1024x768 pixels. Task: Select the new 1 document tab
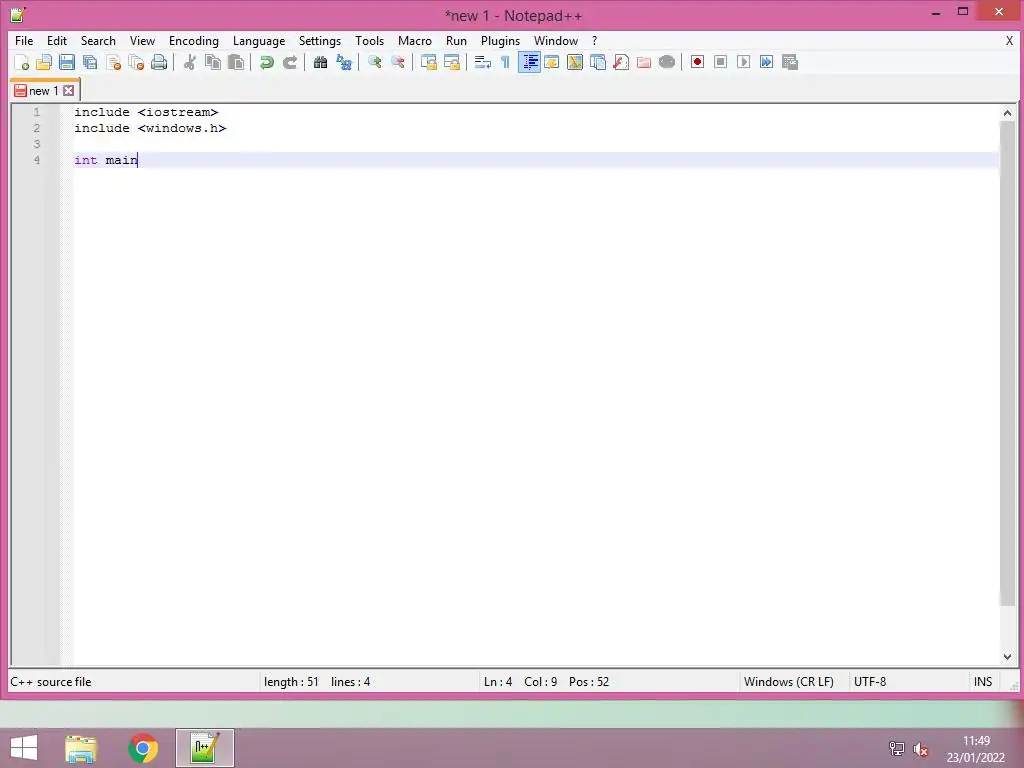tap(44, 90)
